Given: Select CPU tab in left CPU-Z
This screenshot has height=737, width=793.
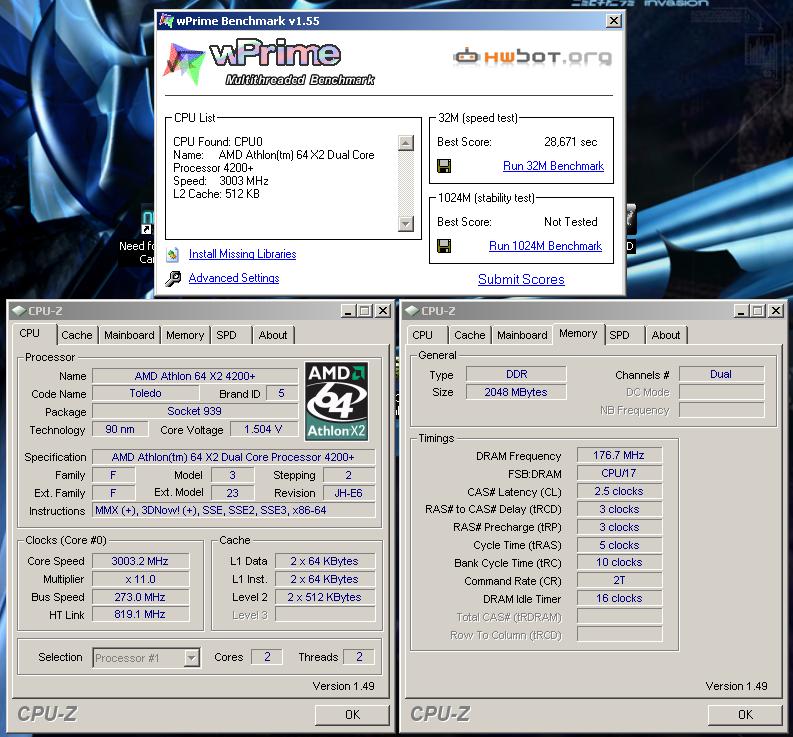Looking at the screenshot, I should click(29, 333).
